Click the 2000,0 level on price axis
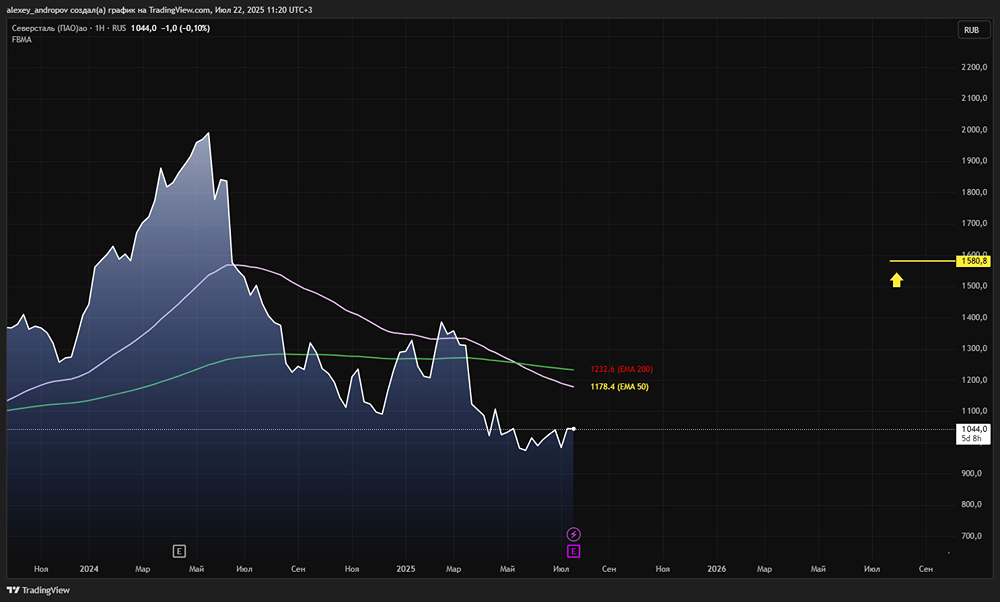 click(974, 129)
